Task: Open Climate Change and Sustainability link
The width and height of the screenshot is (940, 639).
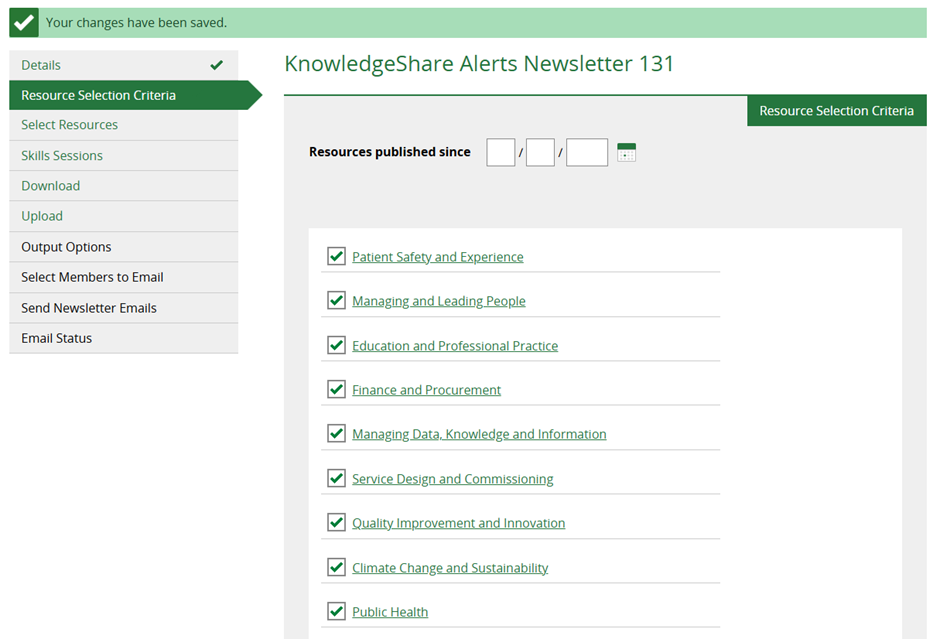Action: point(450,568)
